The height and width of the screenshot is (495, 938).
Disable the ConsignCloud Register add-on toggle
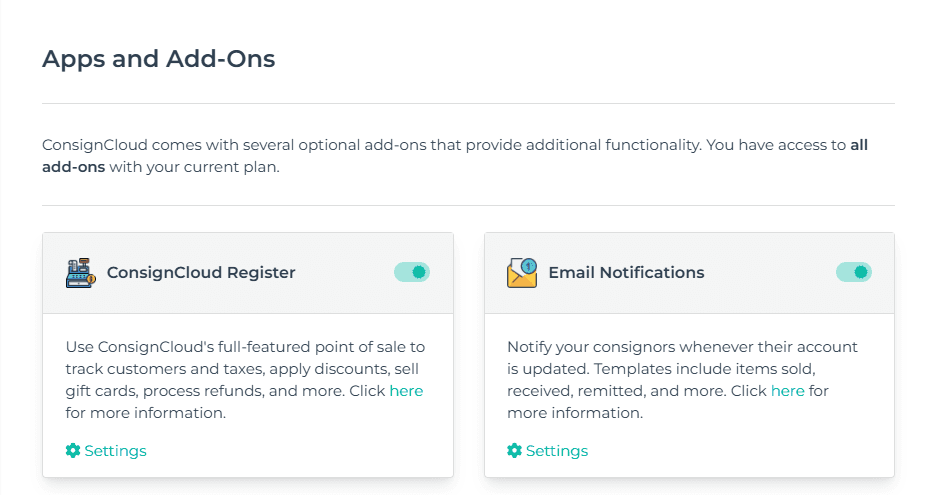412,272
